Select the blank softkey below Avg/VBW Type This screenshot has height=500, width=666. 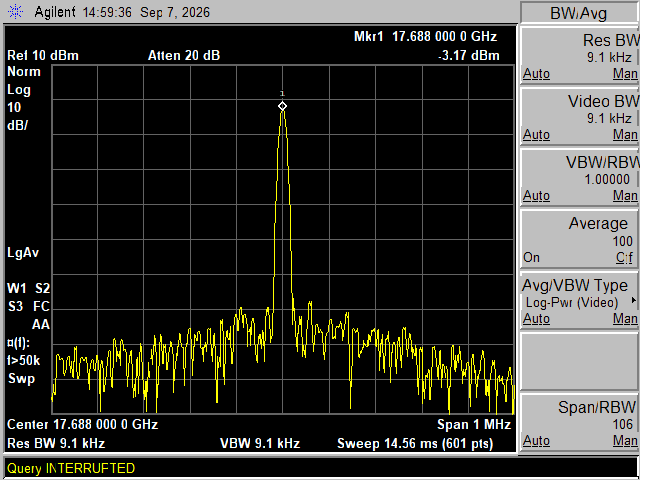click(x=579, y=362)
